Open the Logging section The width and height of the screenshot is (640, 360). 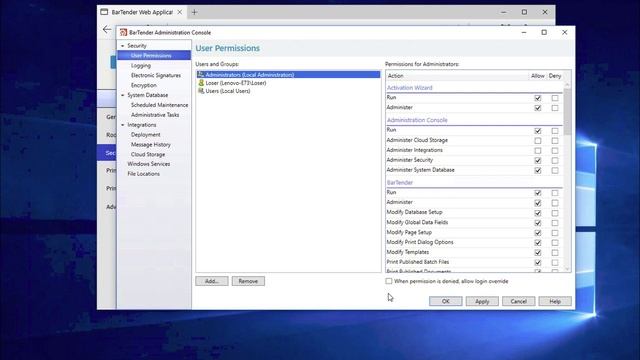pyautogui.click(x=141, y=65)
